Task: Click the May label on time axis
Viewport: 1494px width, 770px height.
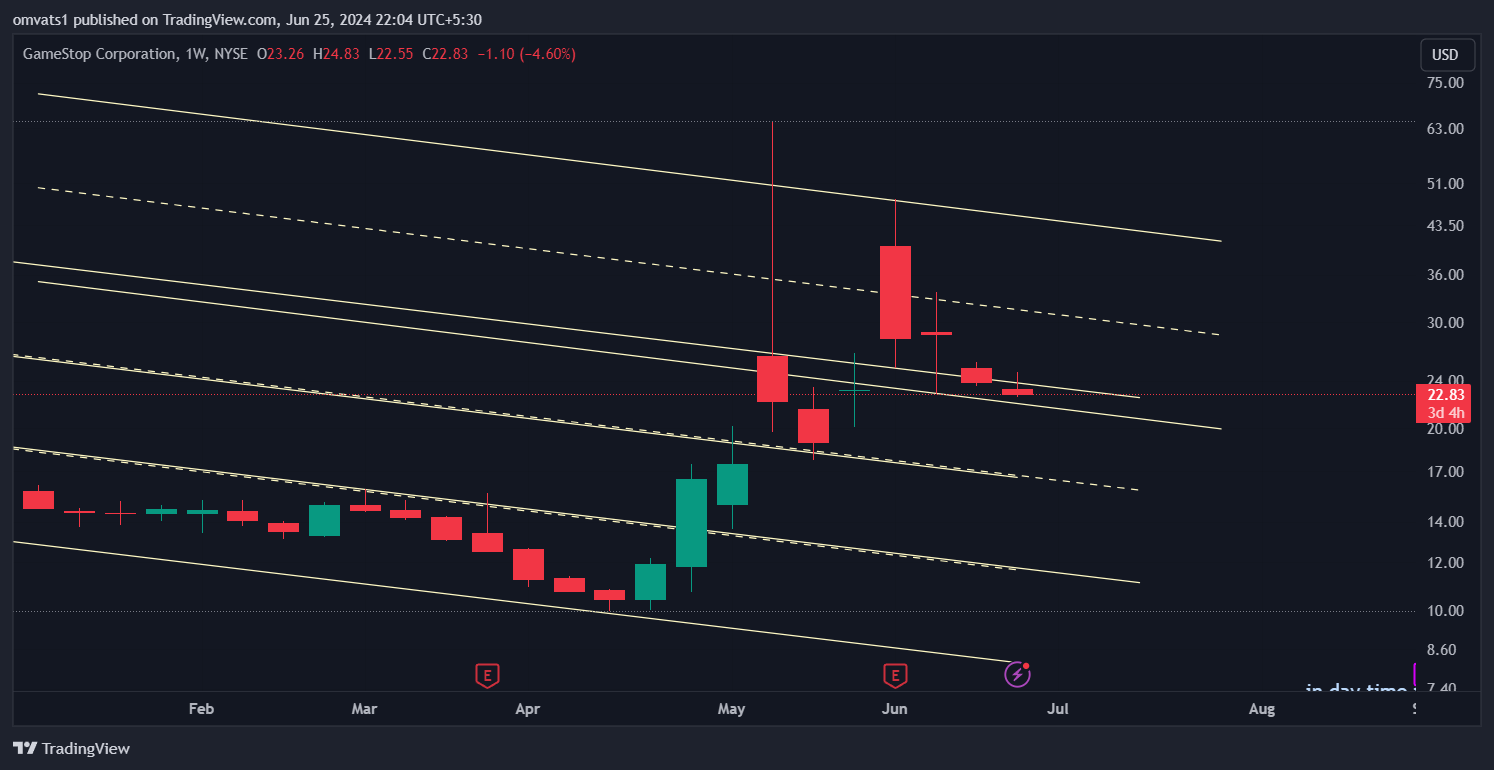Action: click(732, 709)
